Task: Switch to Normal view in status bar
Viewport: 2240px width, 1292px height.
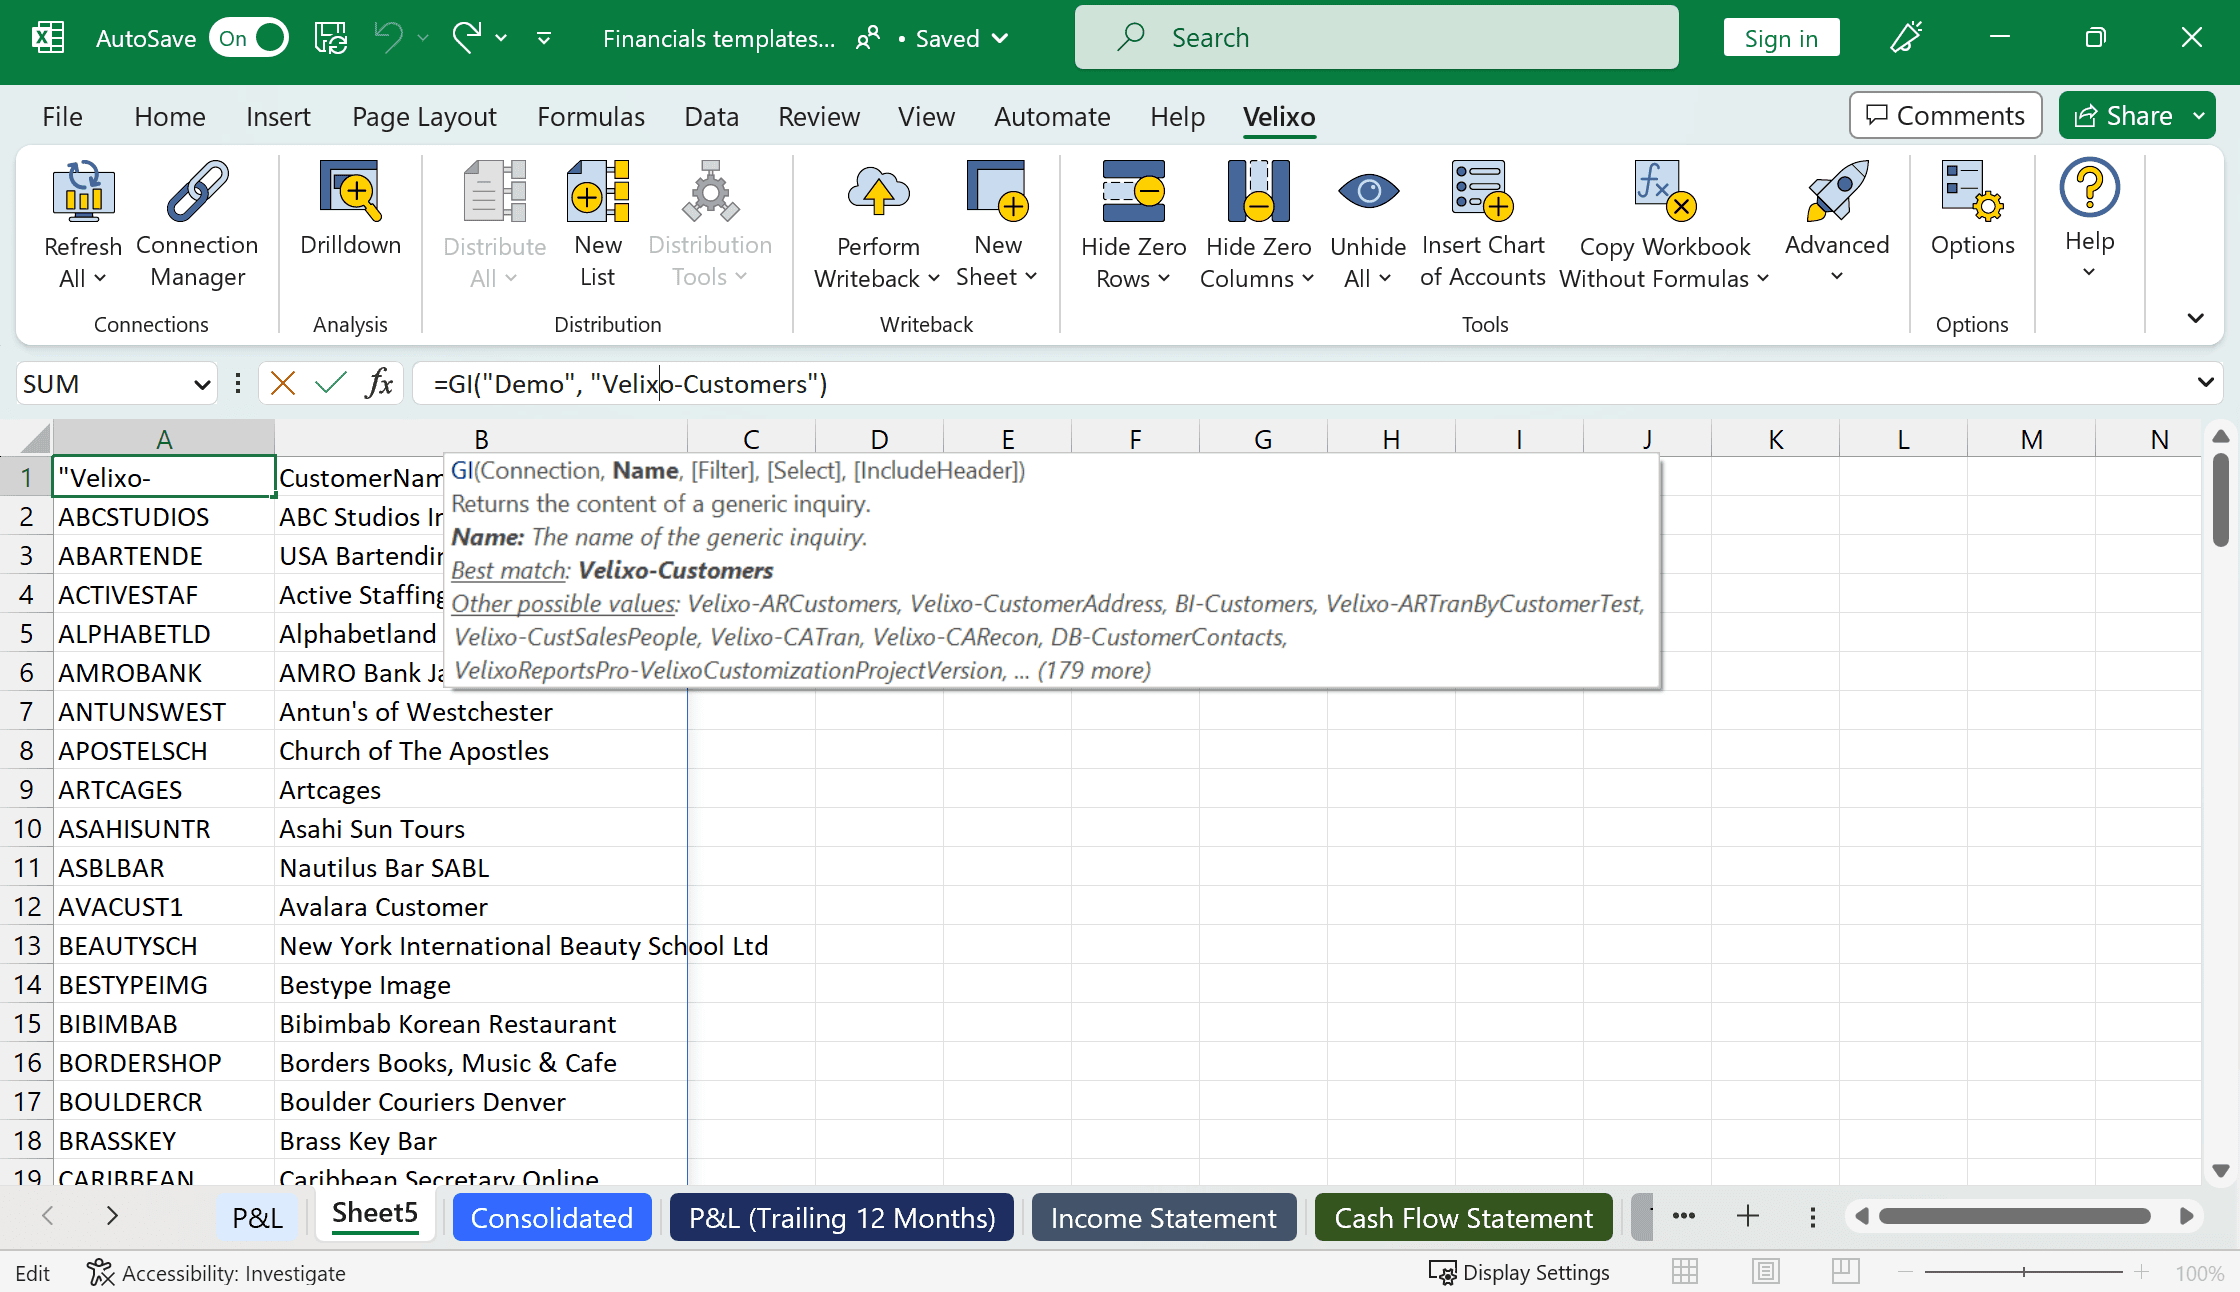Action: coord(1685,1272)
